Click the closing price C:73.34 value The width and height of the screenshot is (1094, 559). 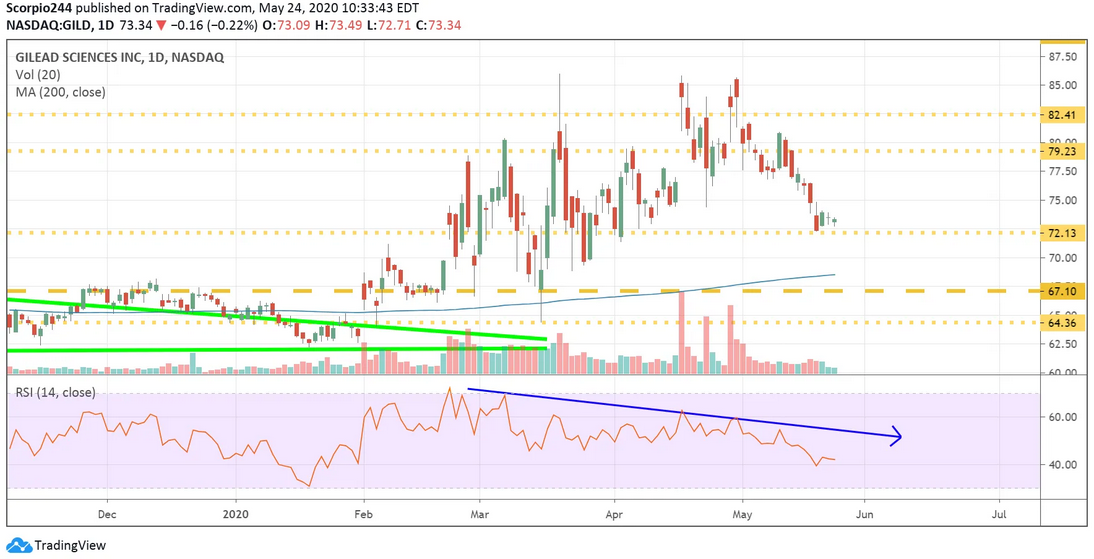pyautogui.click(x=439, y=26)
